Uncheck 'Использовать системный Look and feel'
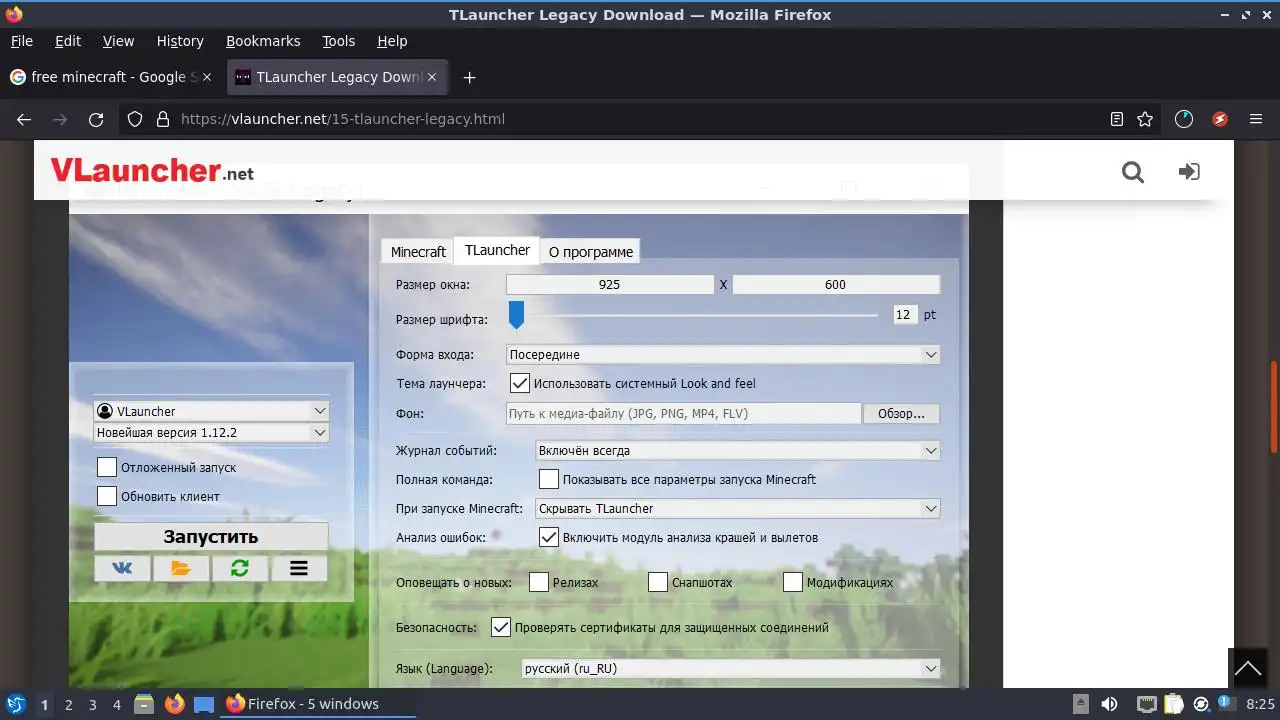Image resolution: width=1280 pixels, height=720 pixels. coord(520,383)
